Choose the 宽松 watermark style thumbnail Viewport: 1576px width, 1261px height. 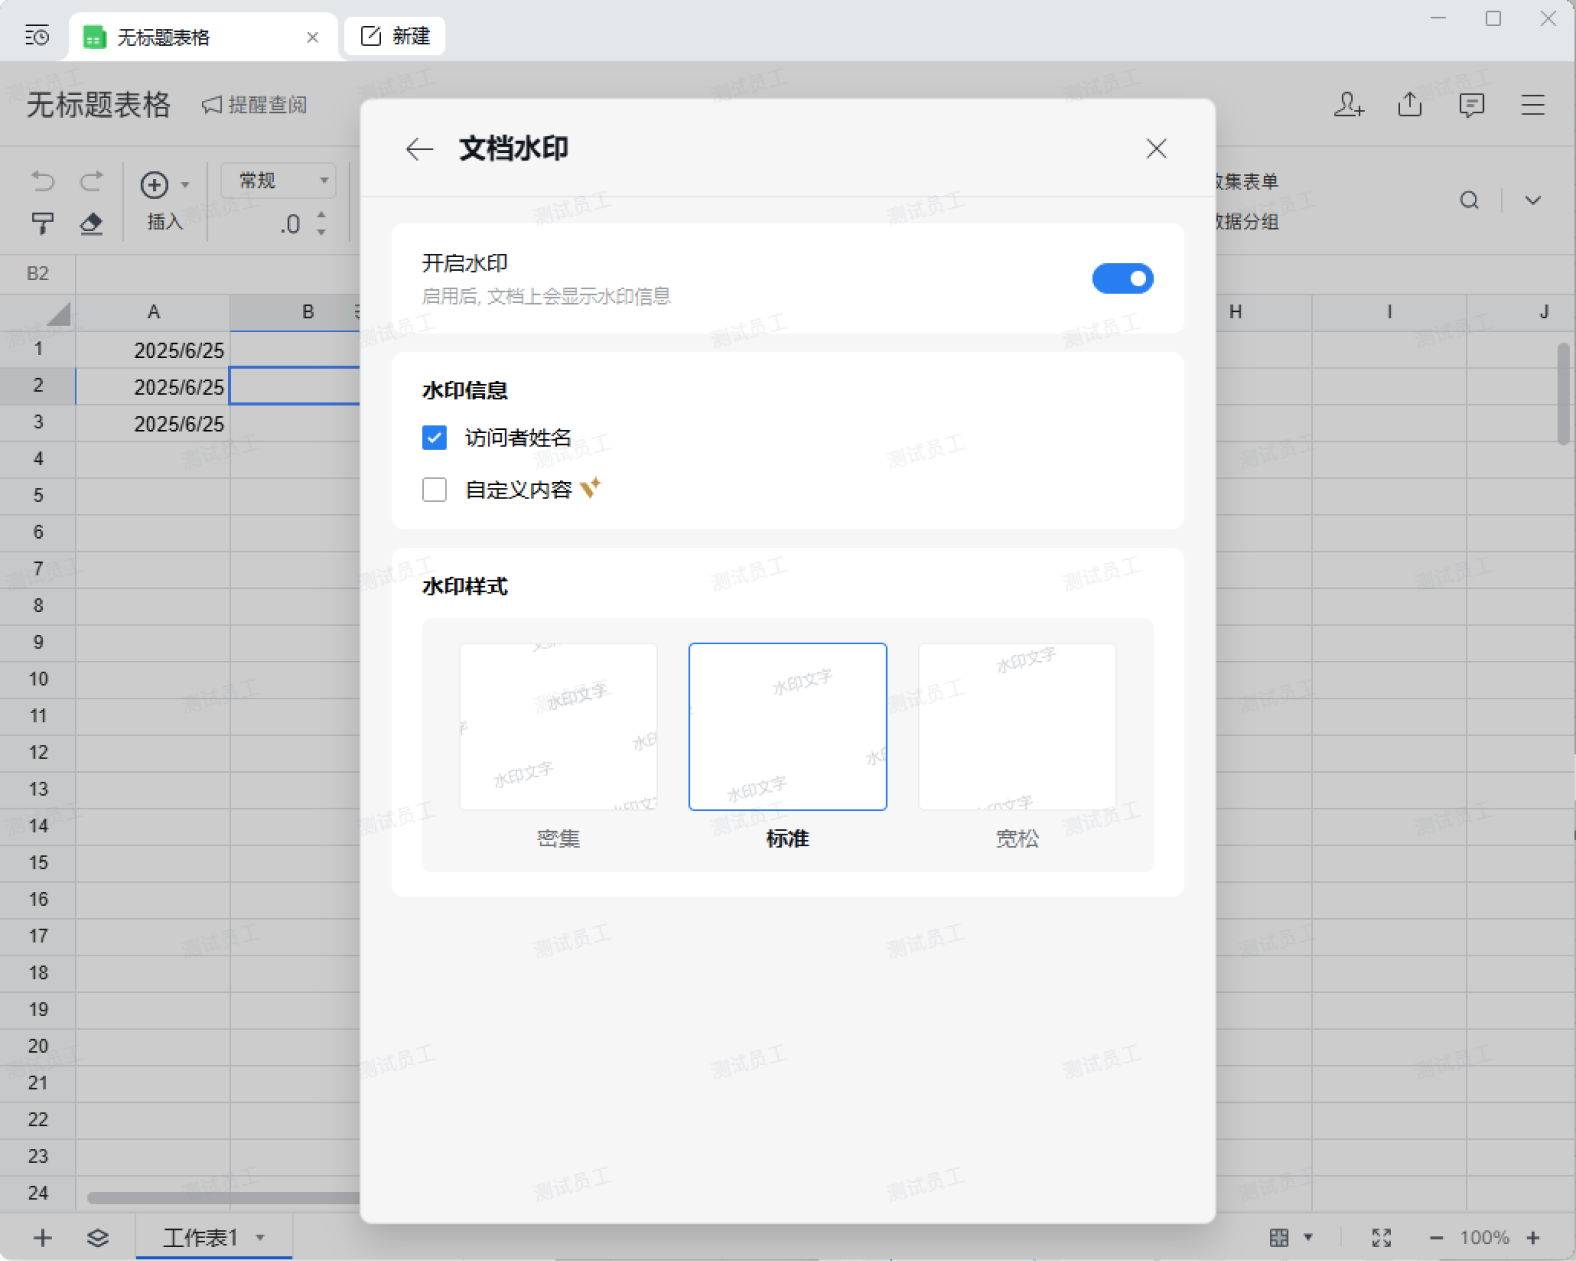(x=1017, y=726)
